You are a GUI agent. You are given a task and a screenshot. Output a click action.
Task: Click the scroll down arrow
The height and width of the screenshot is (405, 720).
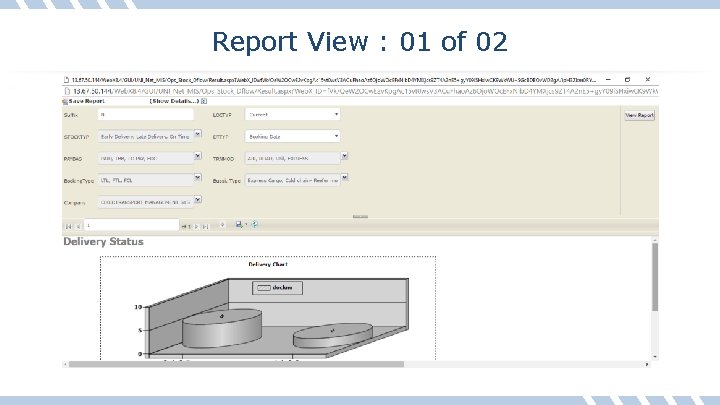(655, 357)
